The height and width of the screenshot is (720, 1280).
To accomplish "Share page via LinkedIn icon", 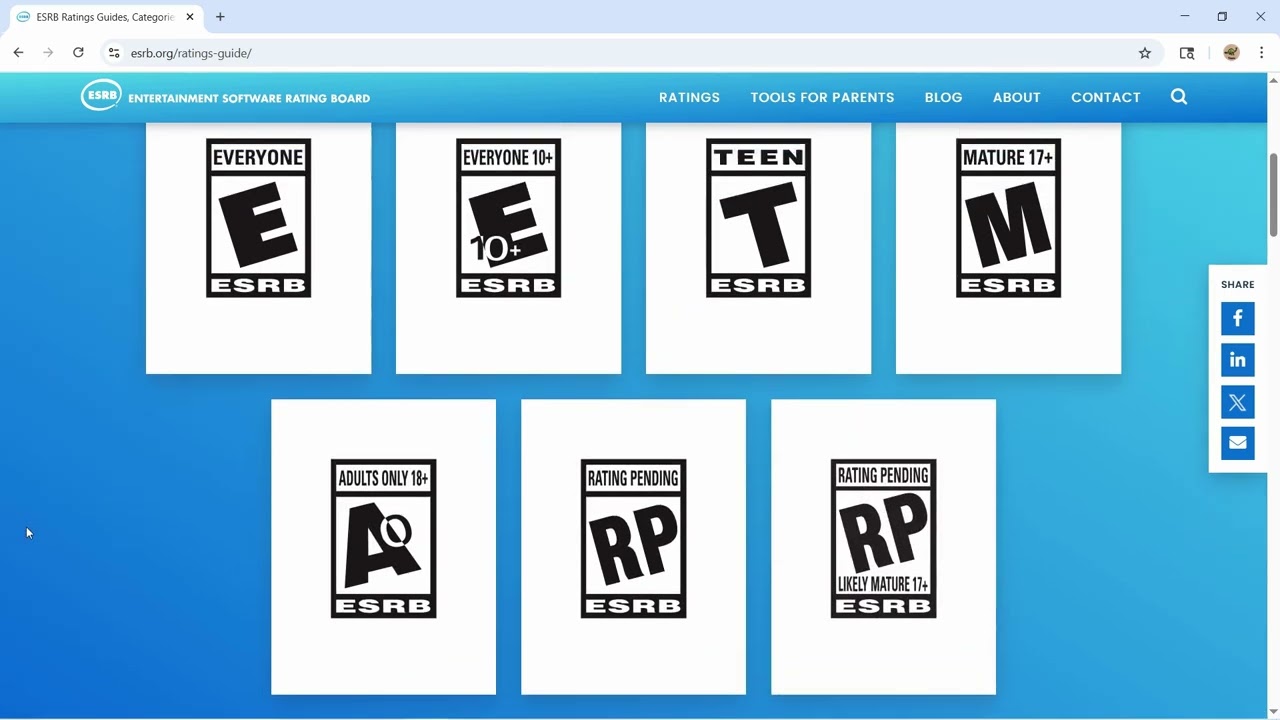I will pos(1237,360).
